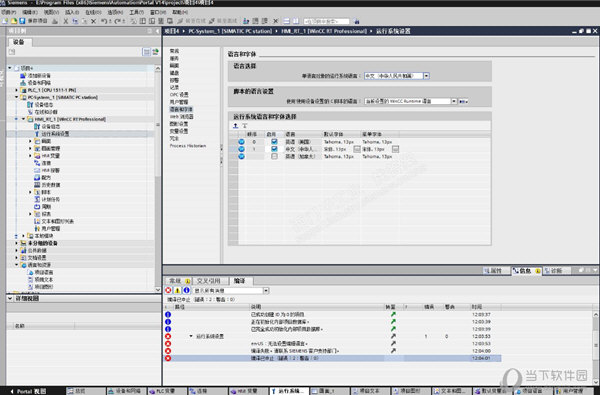This screenshot has height=395, width=600.
Task: Select the 编译 tab
Action: [x=241, y=281]
